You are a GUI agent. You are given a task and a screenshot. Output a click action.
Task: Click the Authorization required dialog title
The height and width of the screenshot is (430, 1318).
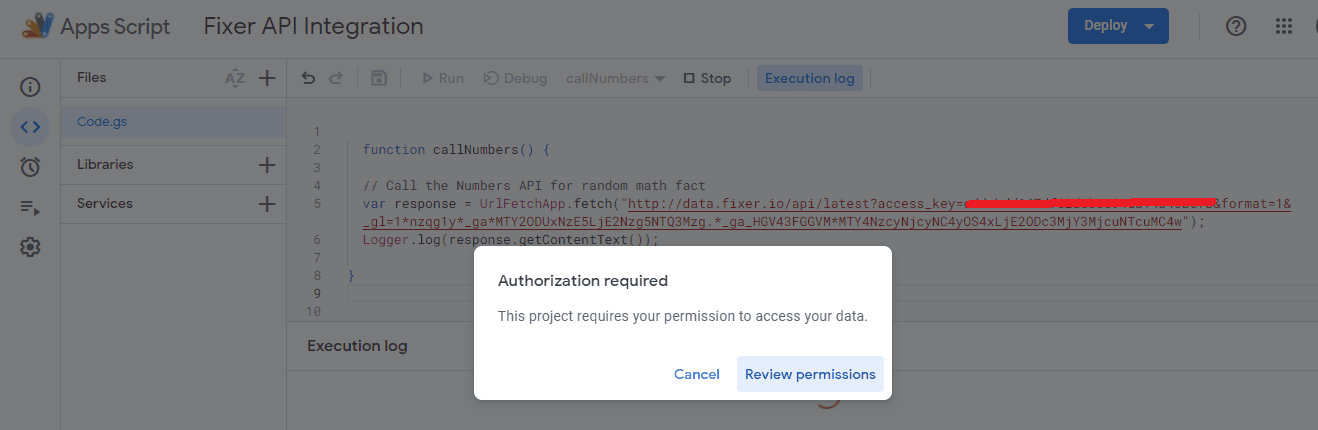(x=583, y=281)
